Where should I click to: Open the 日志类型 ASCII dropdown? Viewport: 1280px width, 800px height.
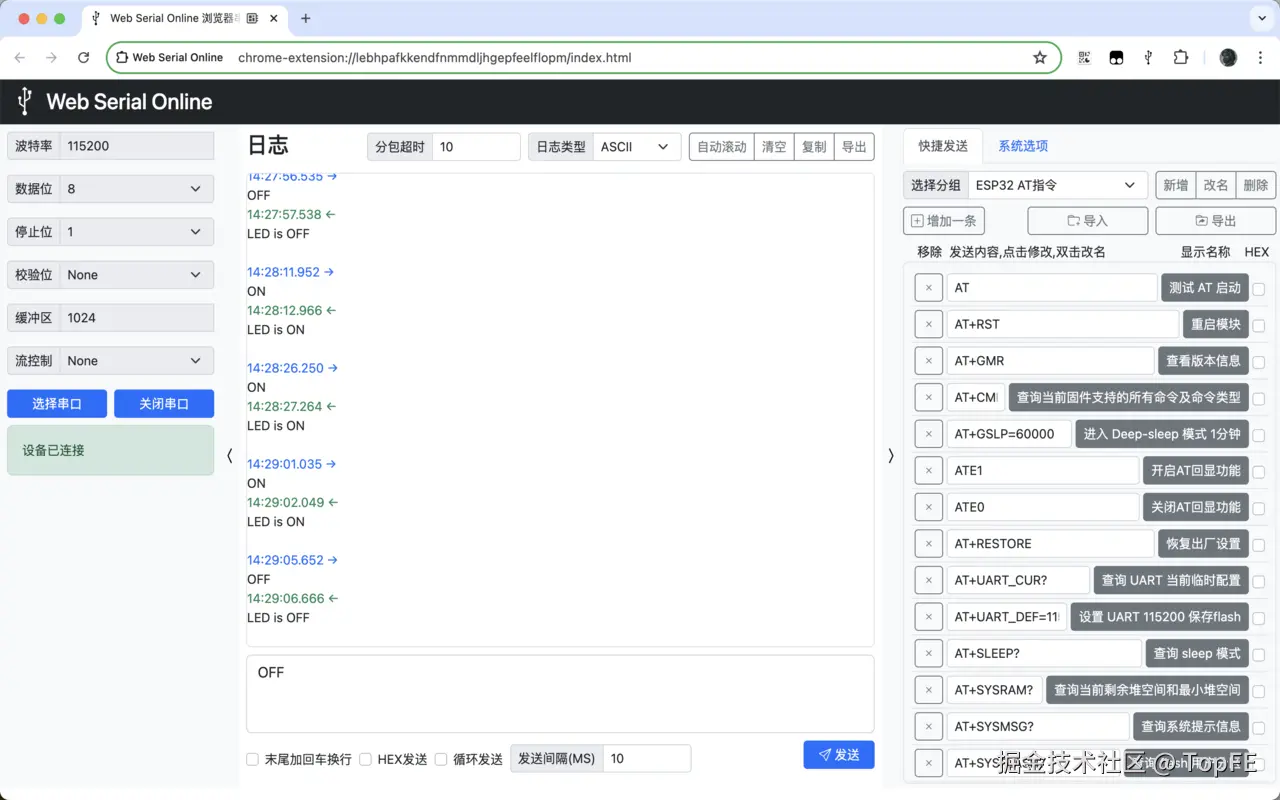click(636, 147)
